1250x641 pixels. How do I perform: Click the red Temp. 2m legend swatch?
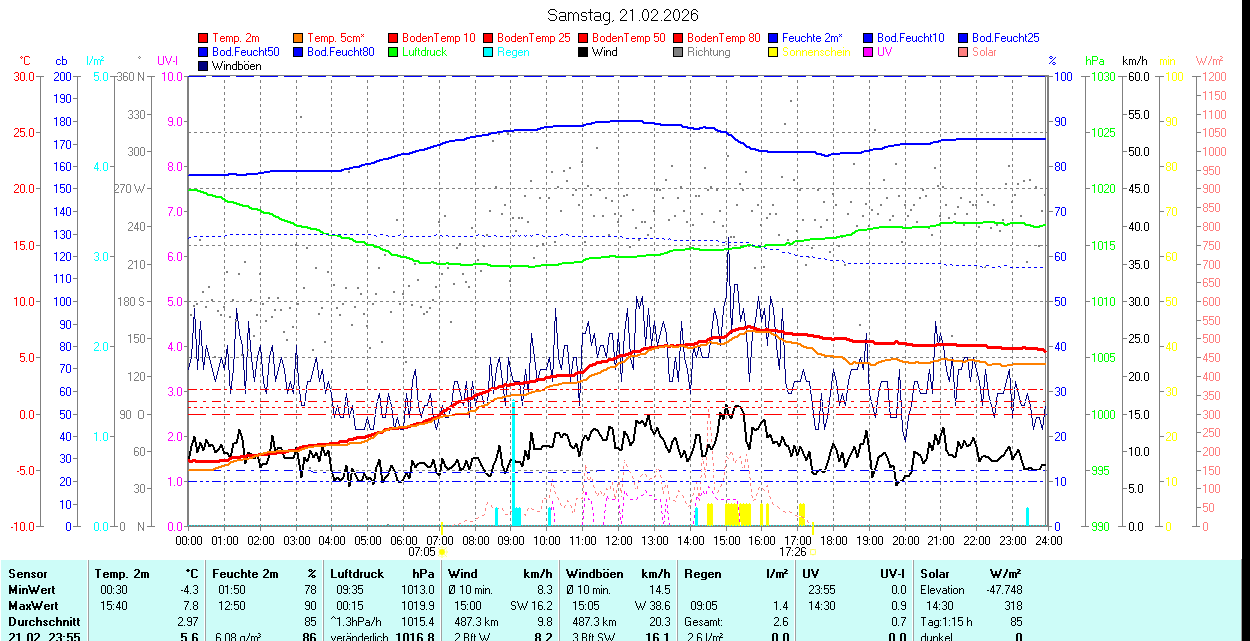pyautogui.click(x=204, y=38)
